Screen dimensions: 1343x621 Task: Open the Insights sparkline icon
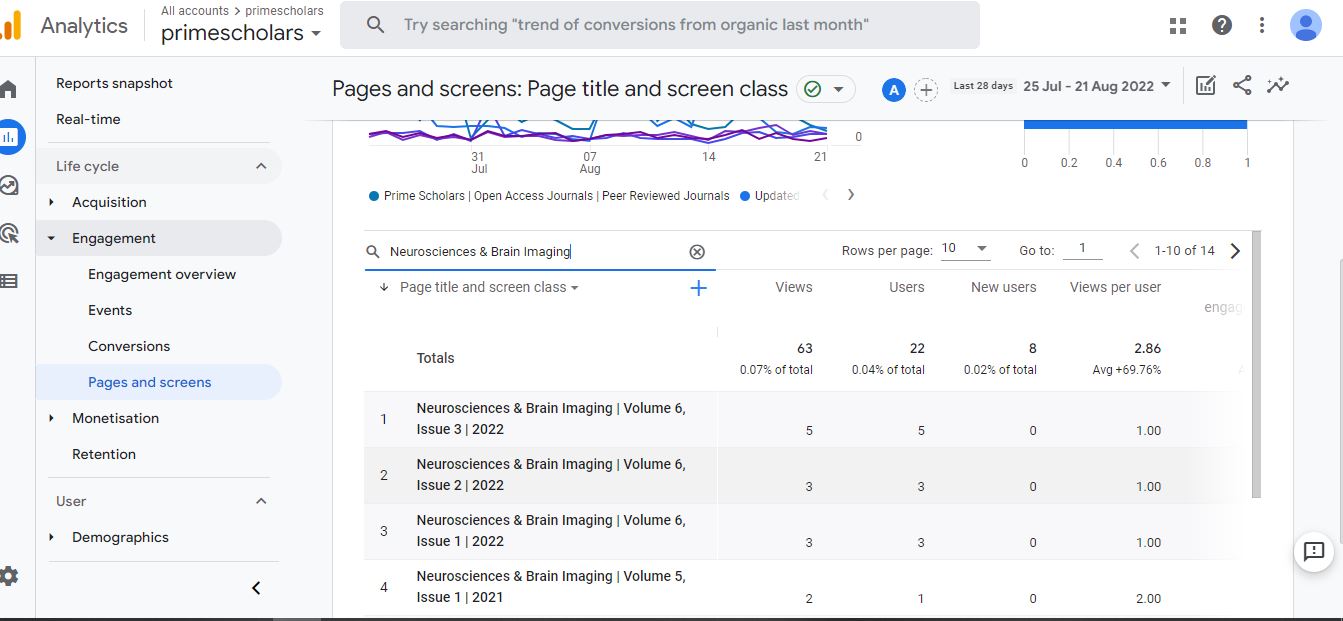(x=1277, y=86)
